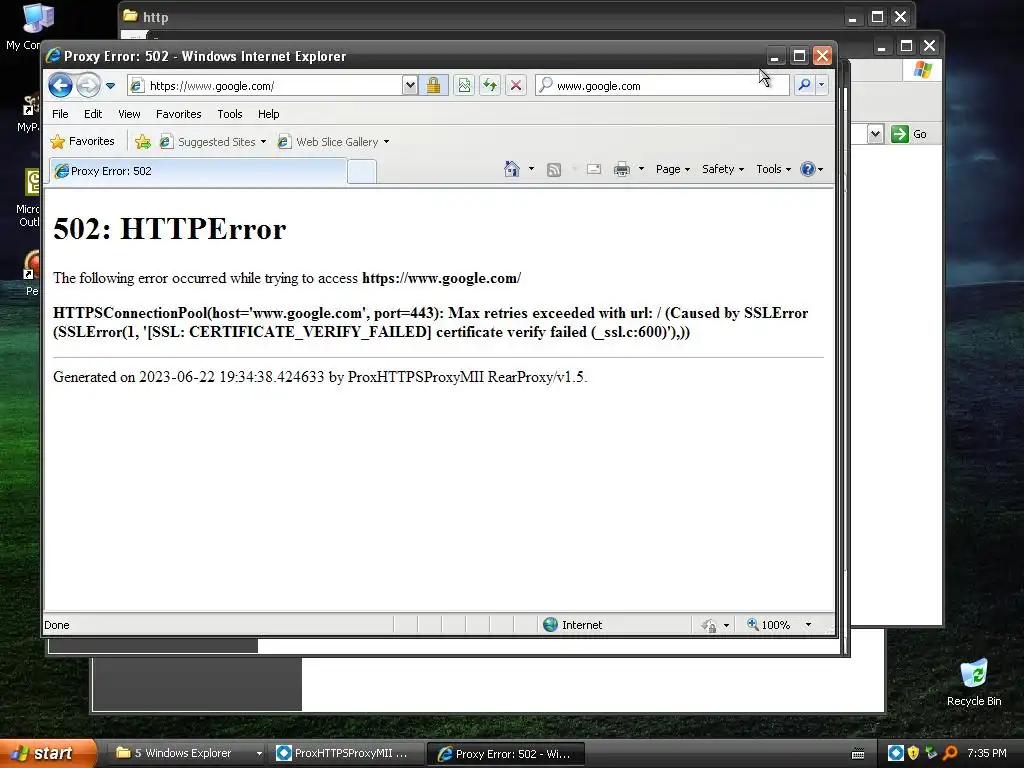
Task: Open Web Slice Gallery link
Action: 333,142
